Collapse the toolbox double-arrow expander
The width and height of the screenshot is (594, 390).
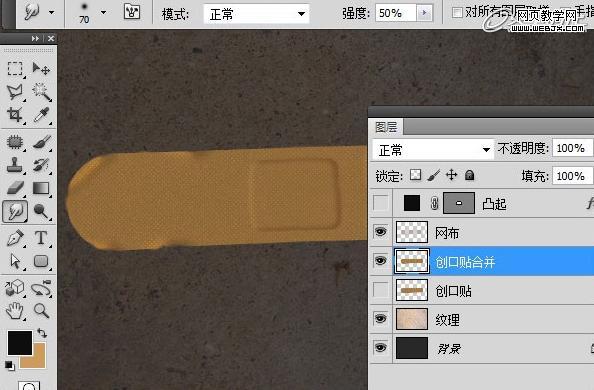(35, 39)
